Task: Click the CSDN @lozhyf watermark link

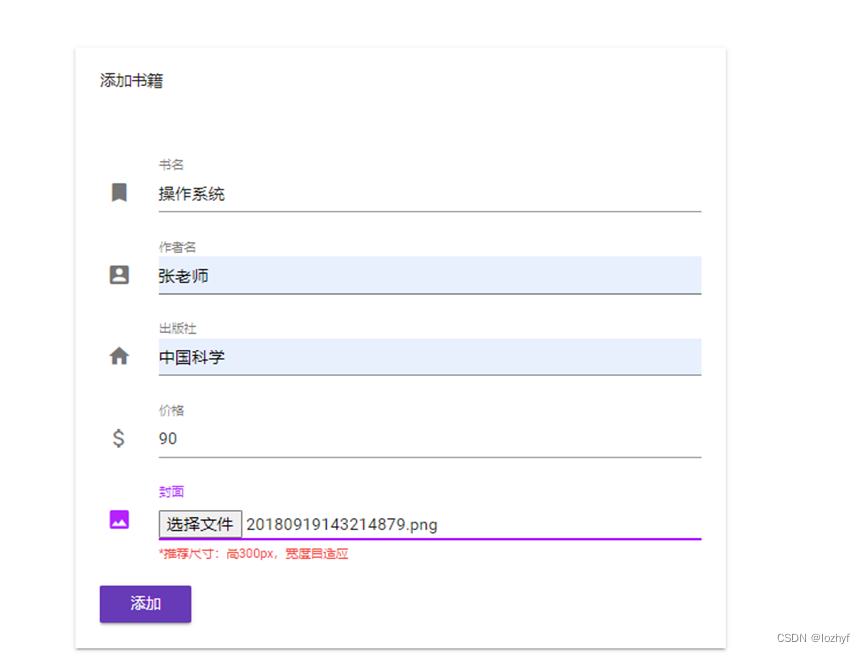Action: 814,637
